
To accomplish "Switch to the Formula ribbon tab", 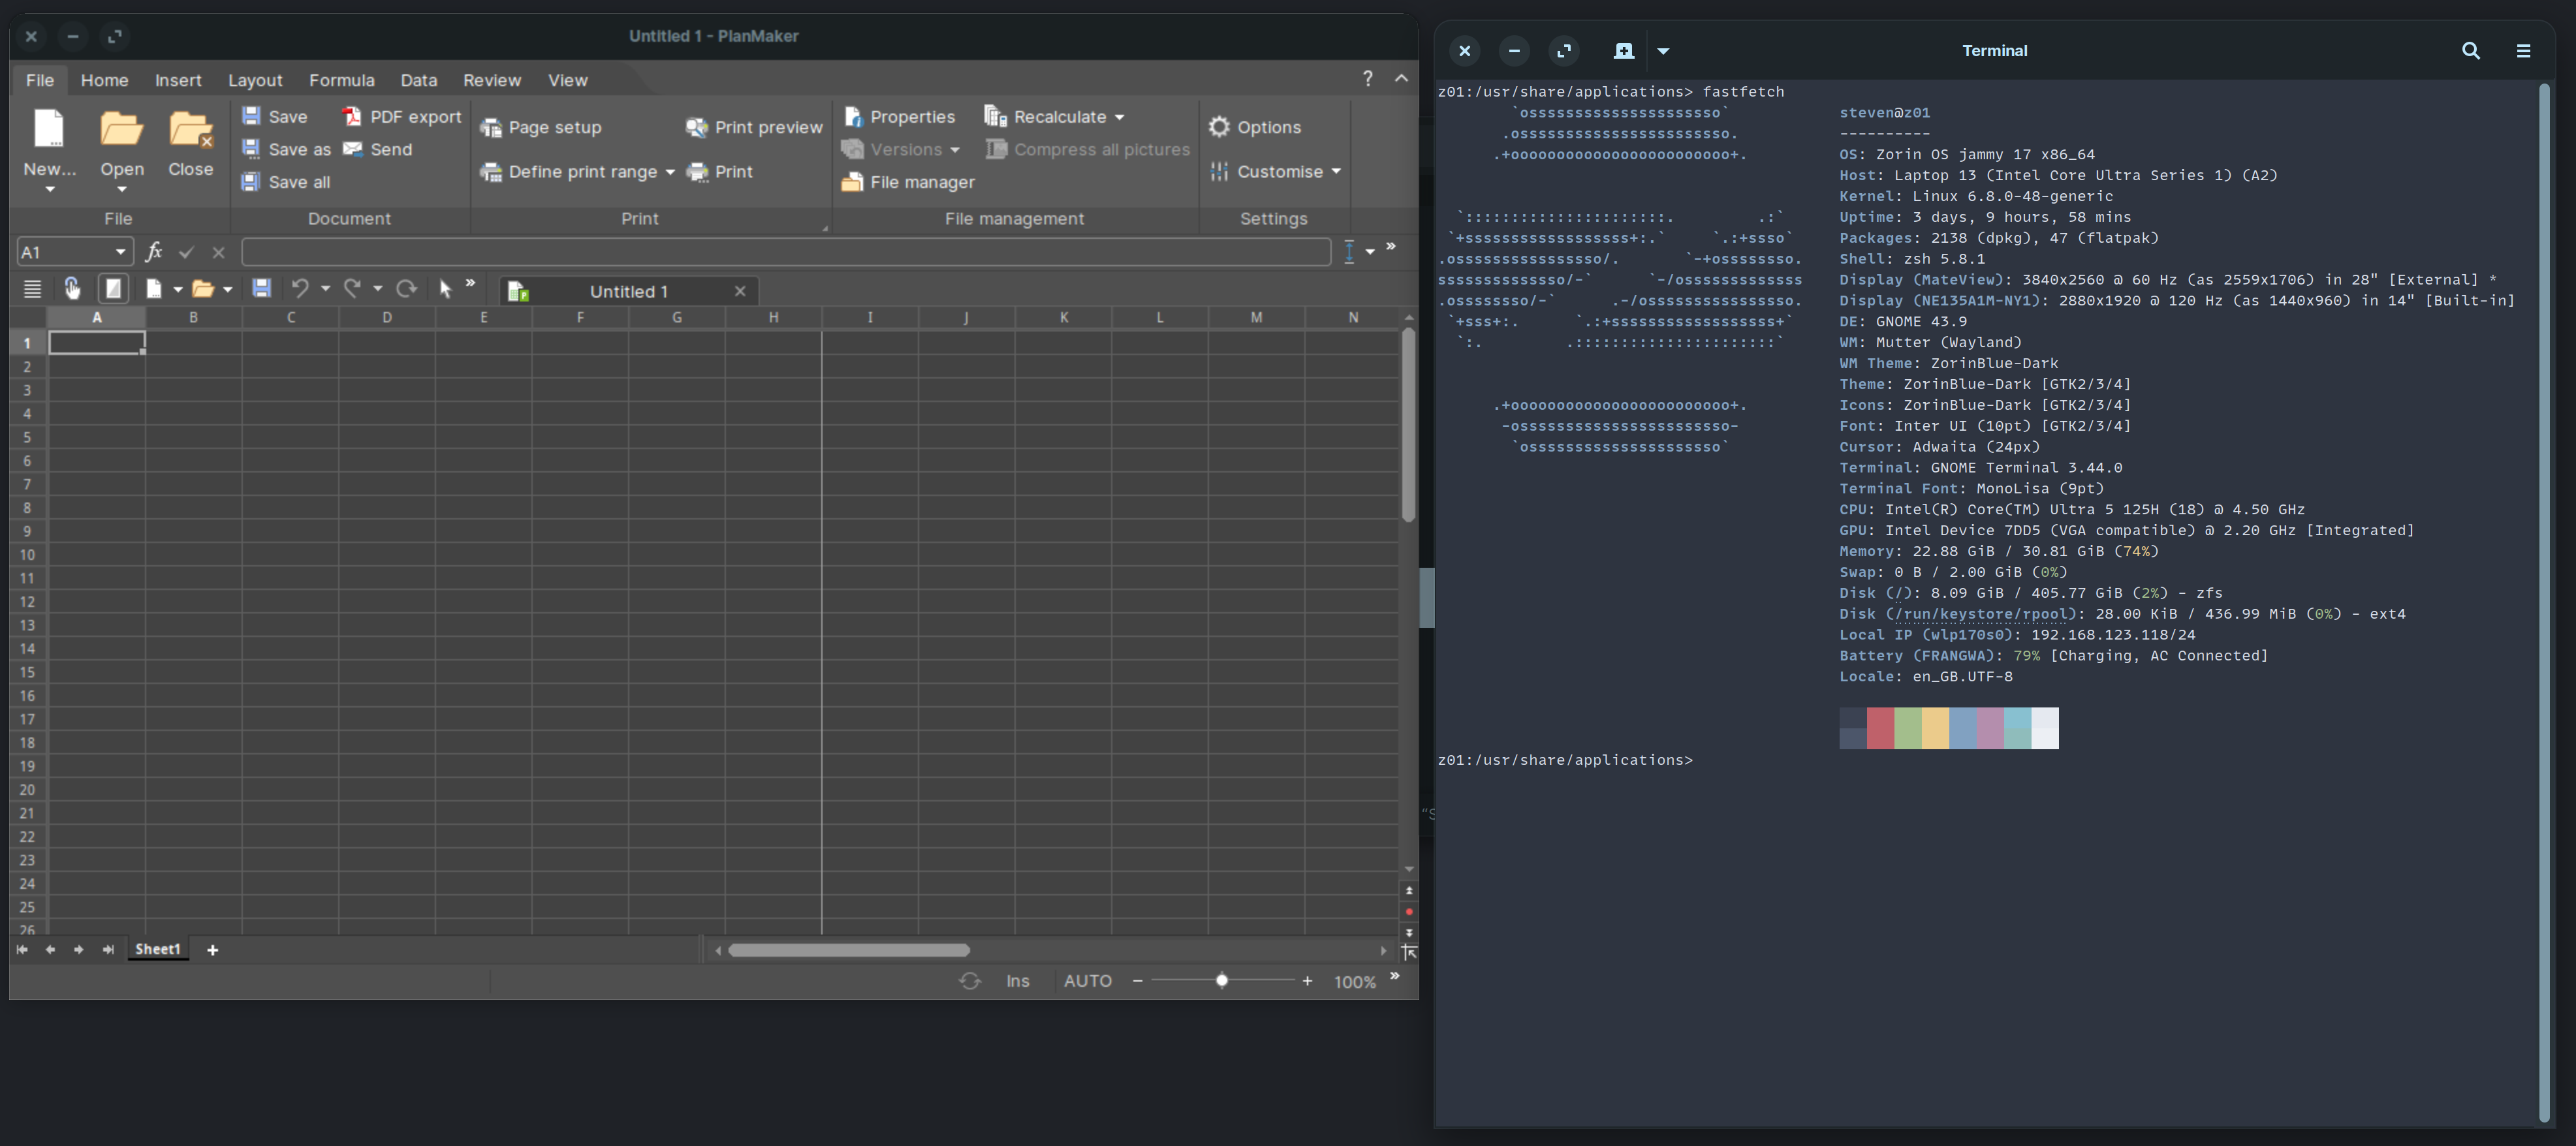I will 341,80.
